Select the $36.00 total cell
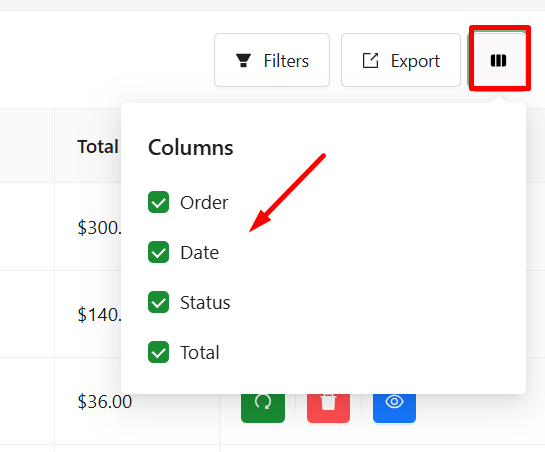The image size is (545, 452). click(x=105, y=402)
